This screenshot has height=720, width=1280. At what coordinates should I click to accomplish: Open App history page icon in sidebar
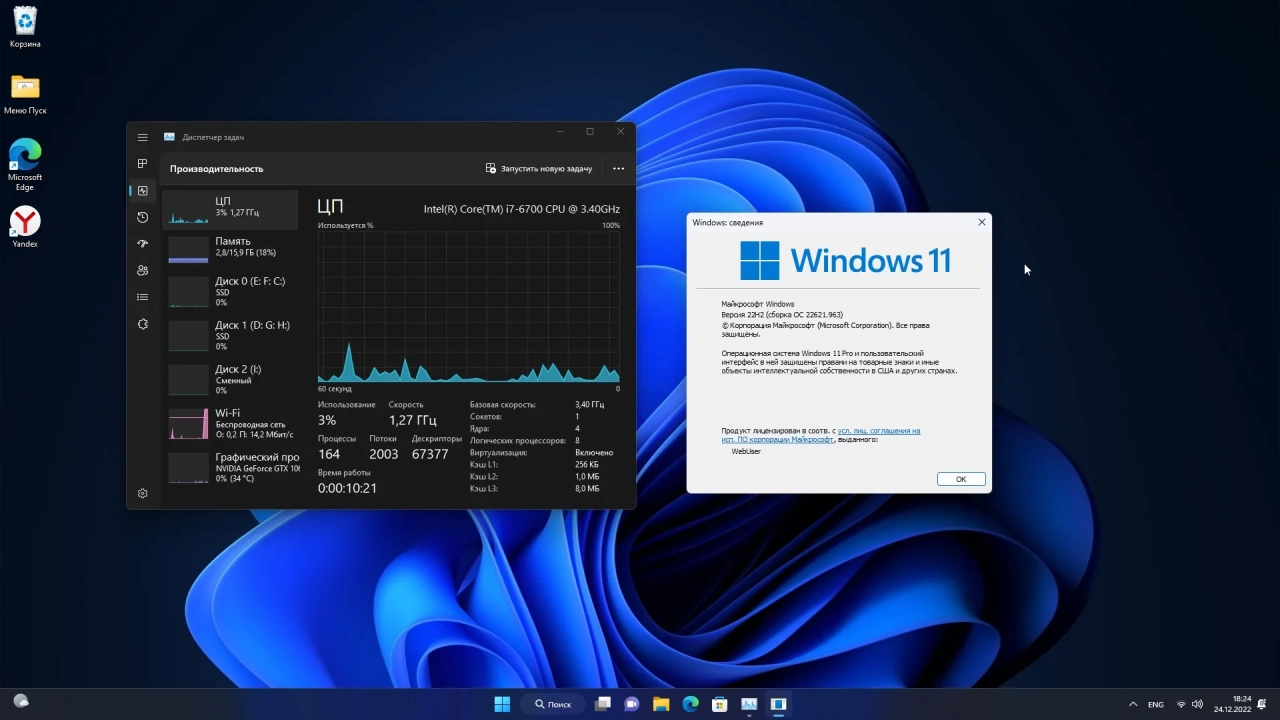[143, 217]
